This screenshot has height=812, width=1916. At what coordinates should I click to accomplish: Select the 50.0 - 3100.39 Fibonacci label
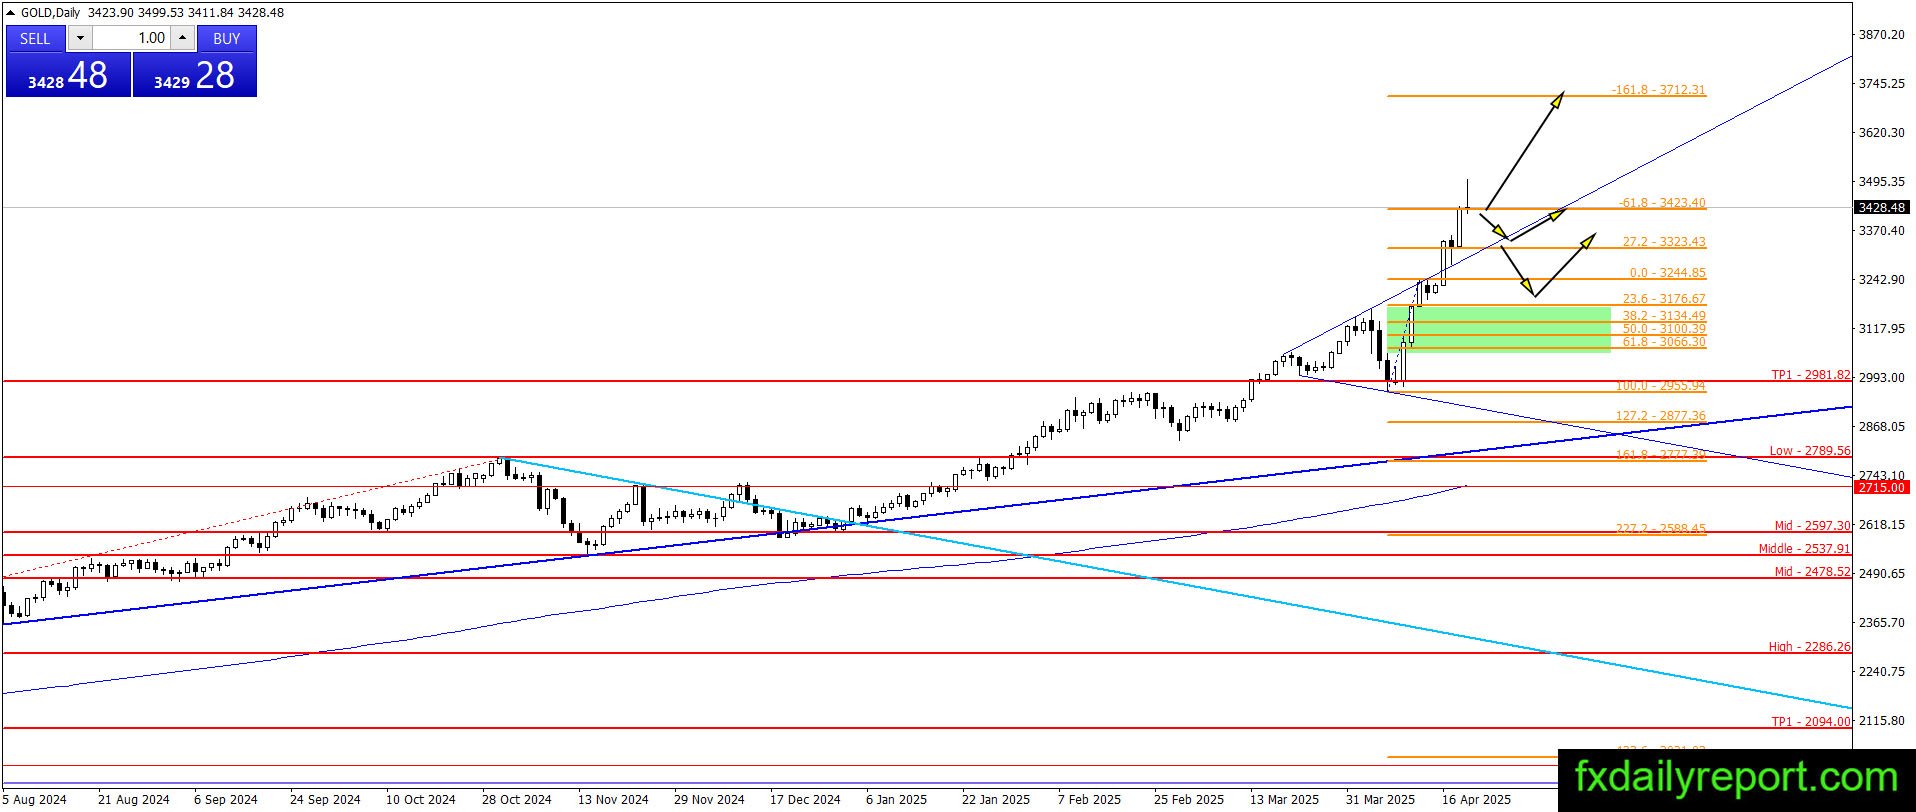coord(1664,329)
